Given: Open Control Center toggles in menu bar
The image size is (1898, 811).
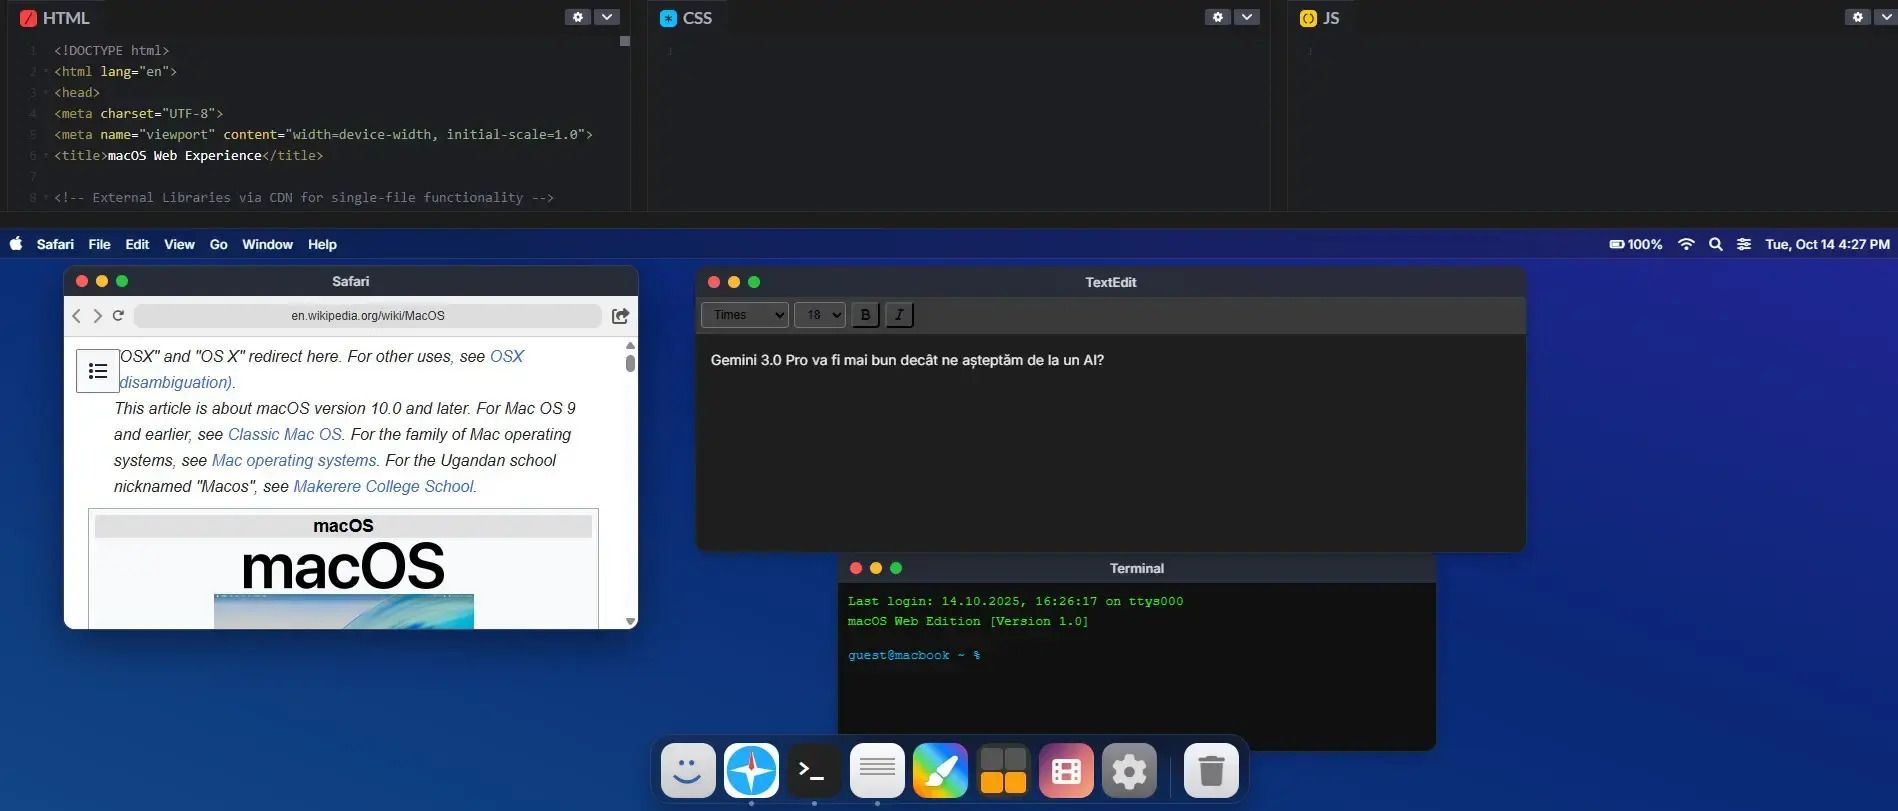Looking at the screenshot, I should (x=1744, y=244).
